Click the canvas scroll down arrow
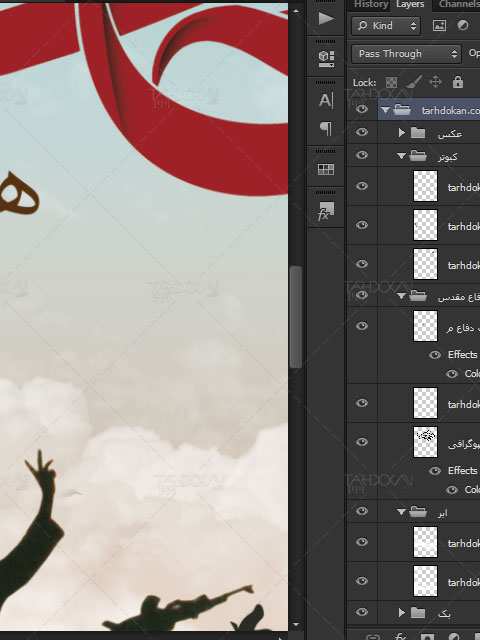This screenshot has height=640, width=480. point(296,625)
